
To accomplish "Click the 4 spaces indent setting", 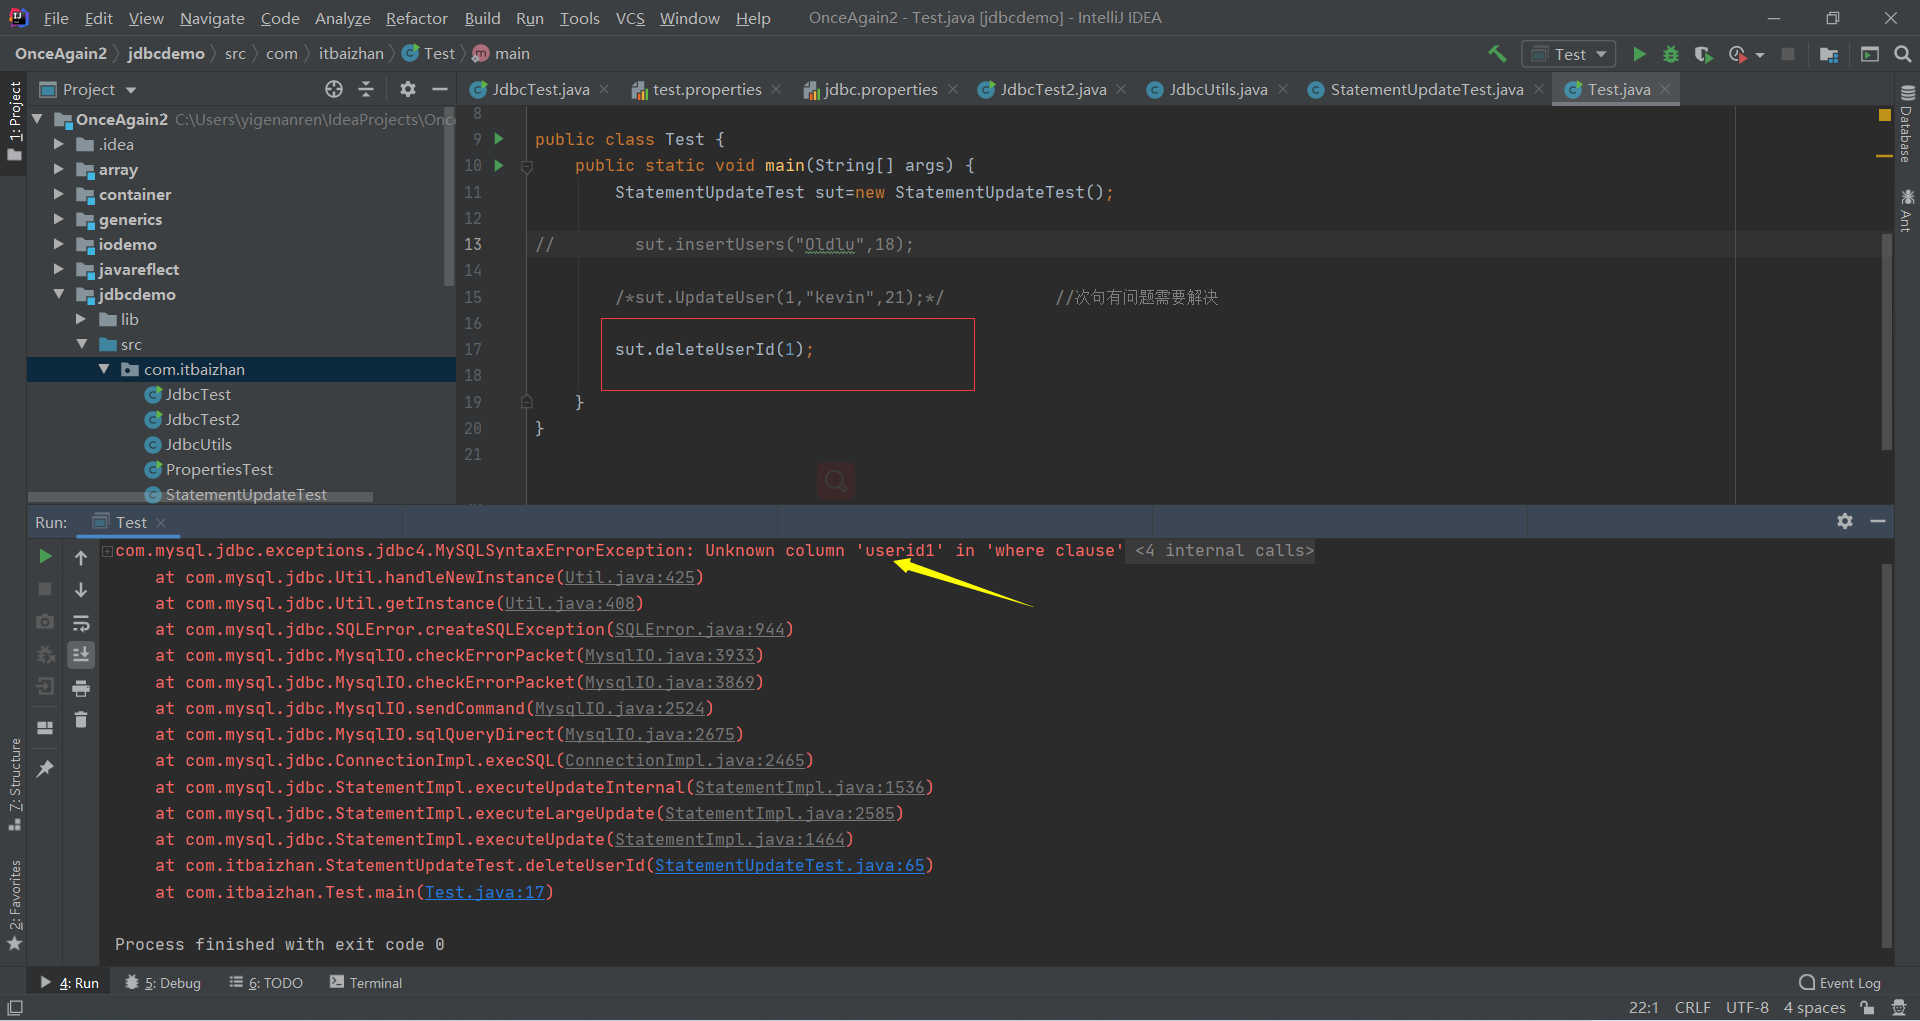I will click(1814, 1007).
